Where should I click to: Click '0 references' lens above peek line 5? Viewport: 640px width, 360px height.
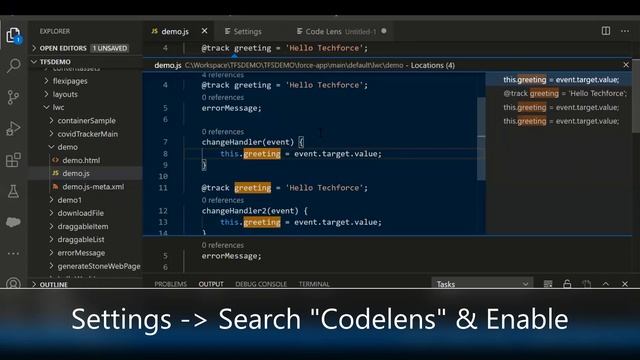(x=222, y=98)
